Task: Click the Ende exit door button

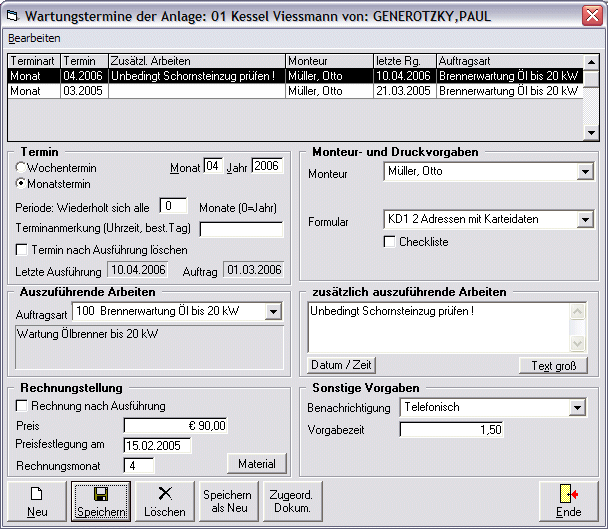Action: (x=569, y=501)
